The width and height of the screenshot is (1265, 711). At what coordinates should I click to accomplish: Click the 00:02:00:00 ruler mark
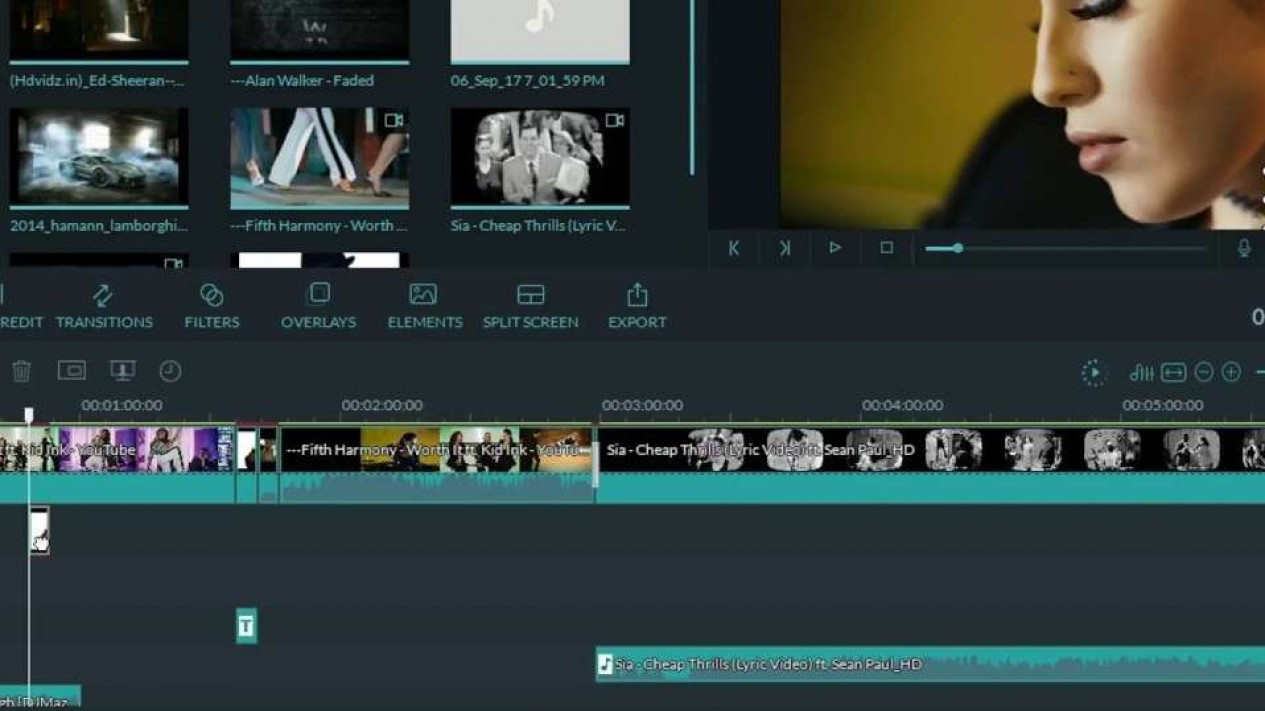coord(381,406)
